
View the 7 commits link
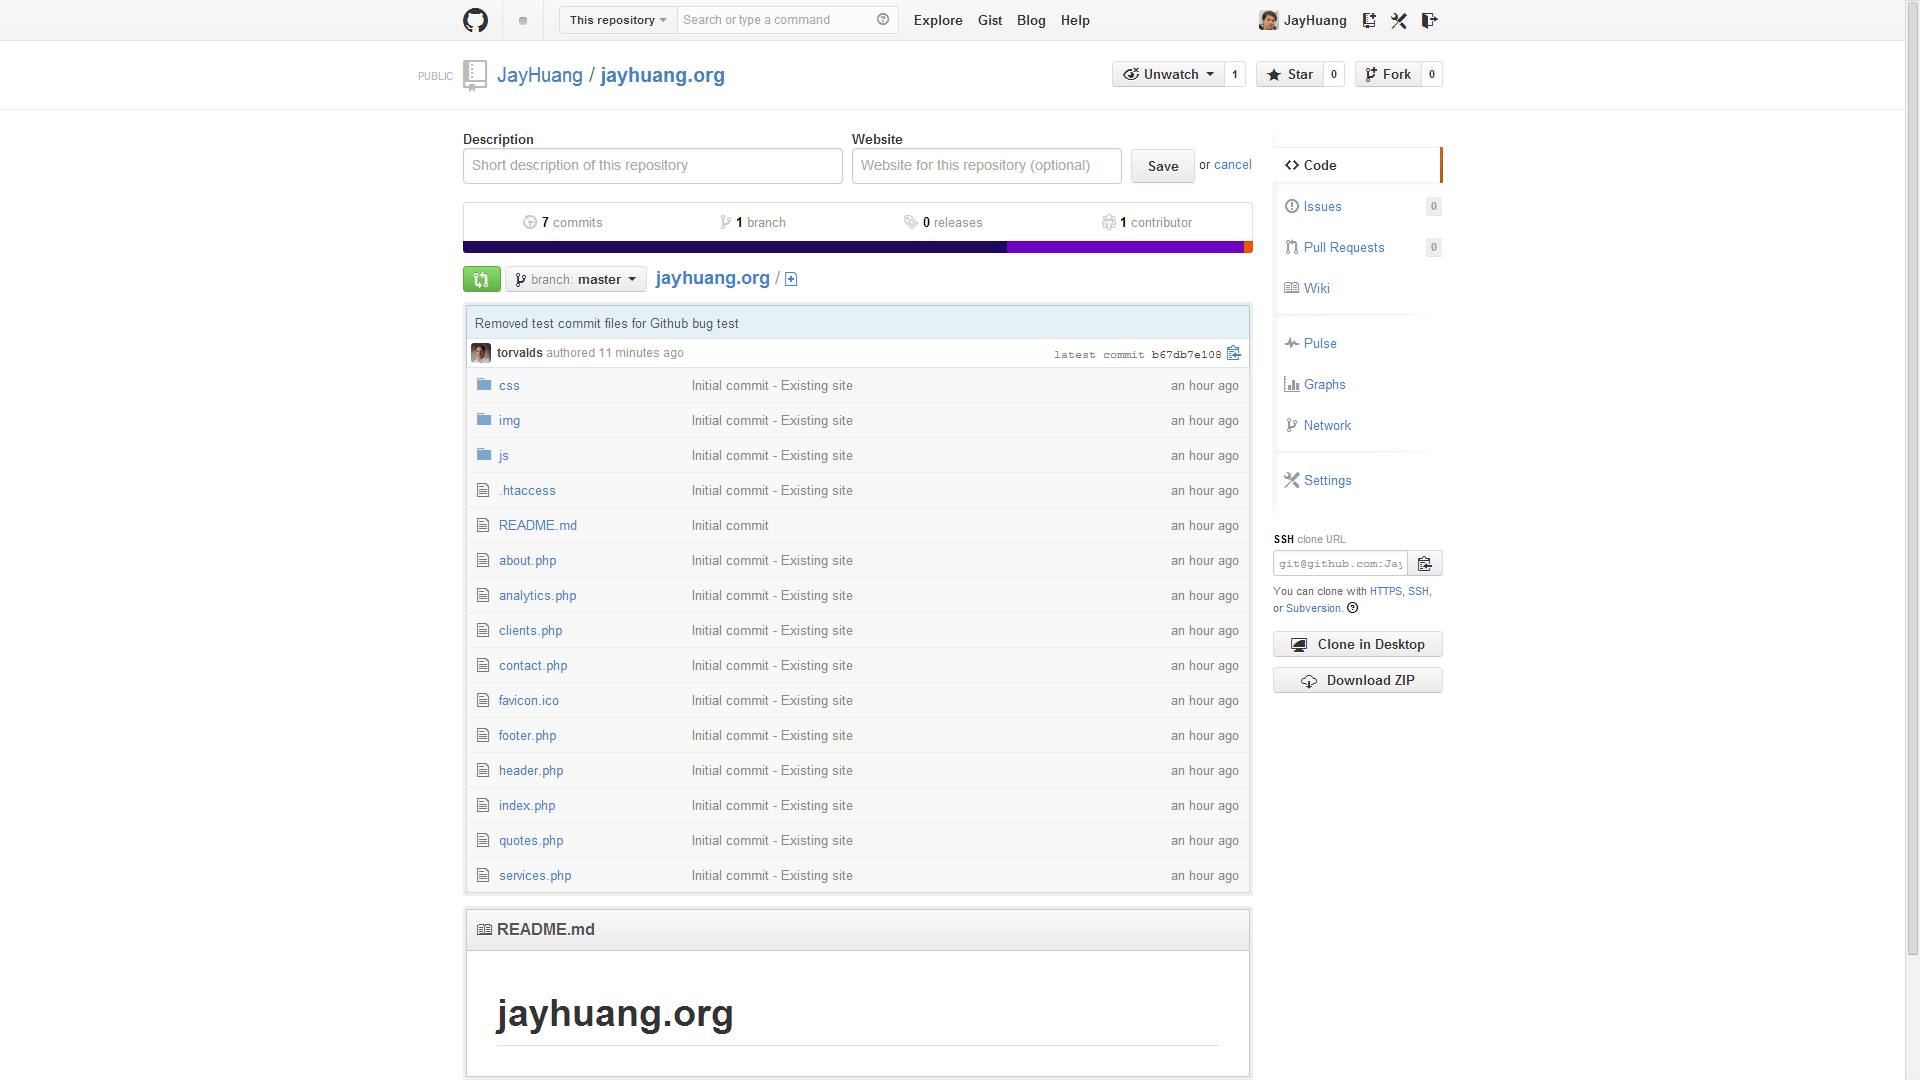click(563, 222)
